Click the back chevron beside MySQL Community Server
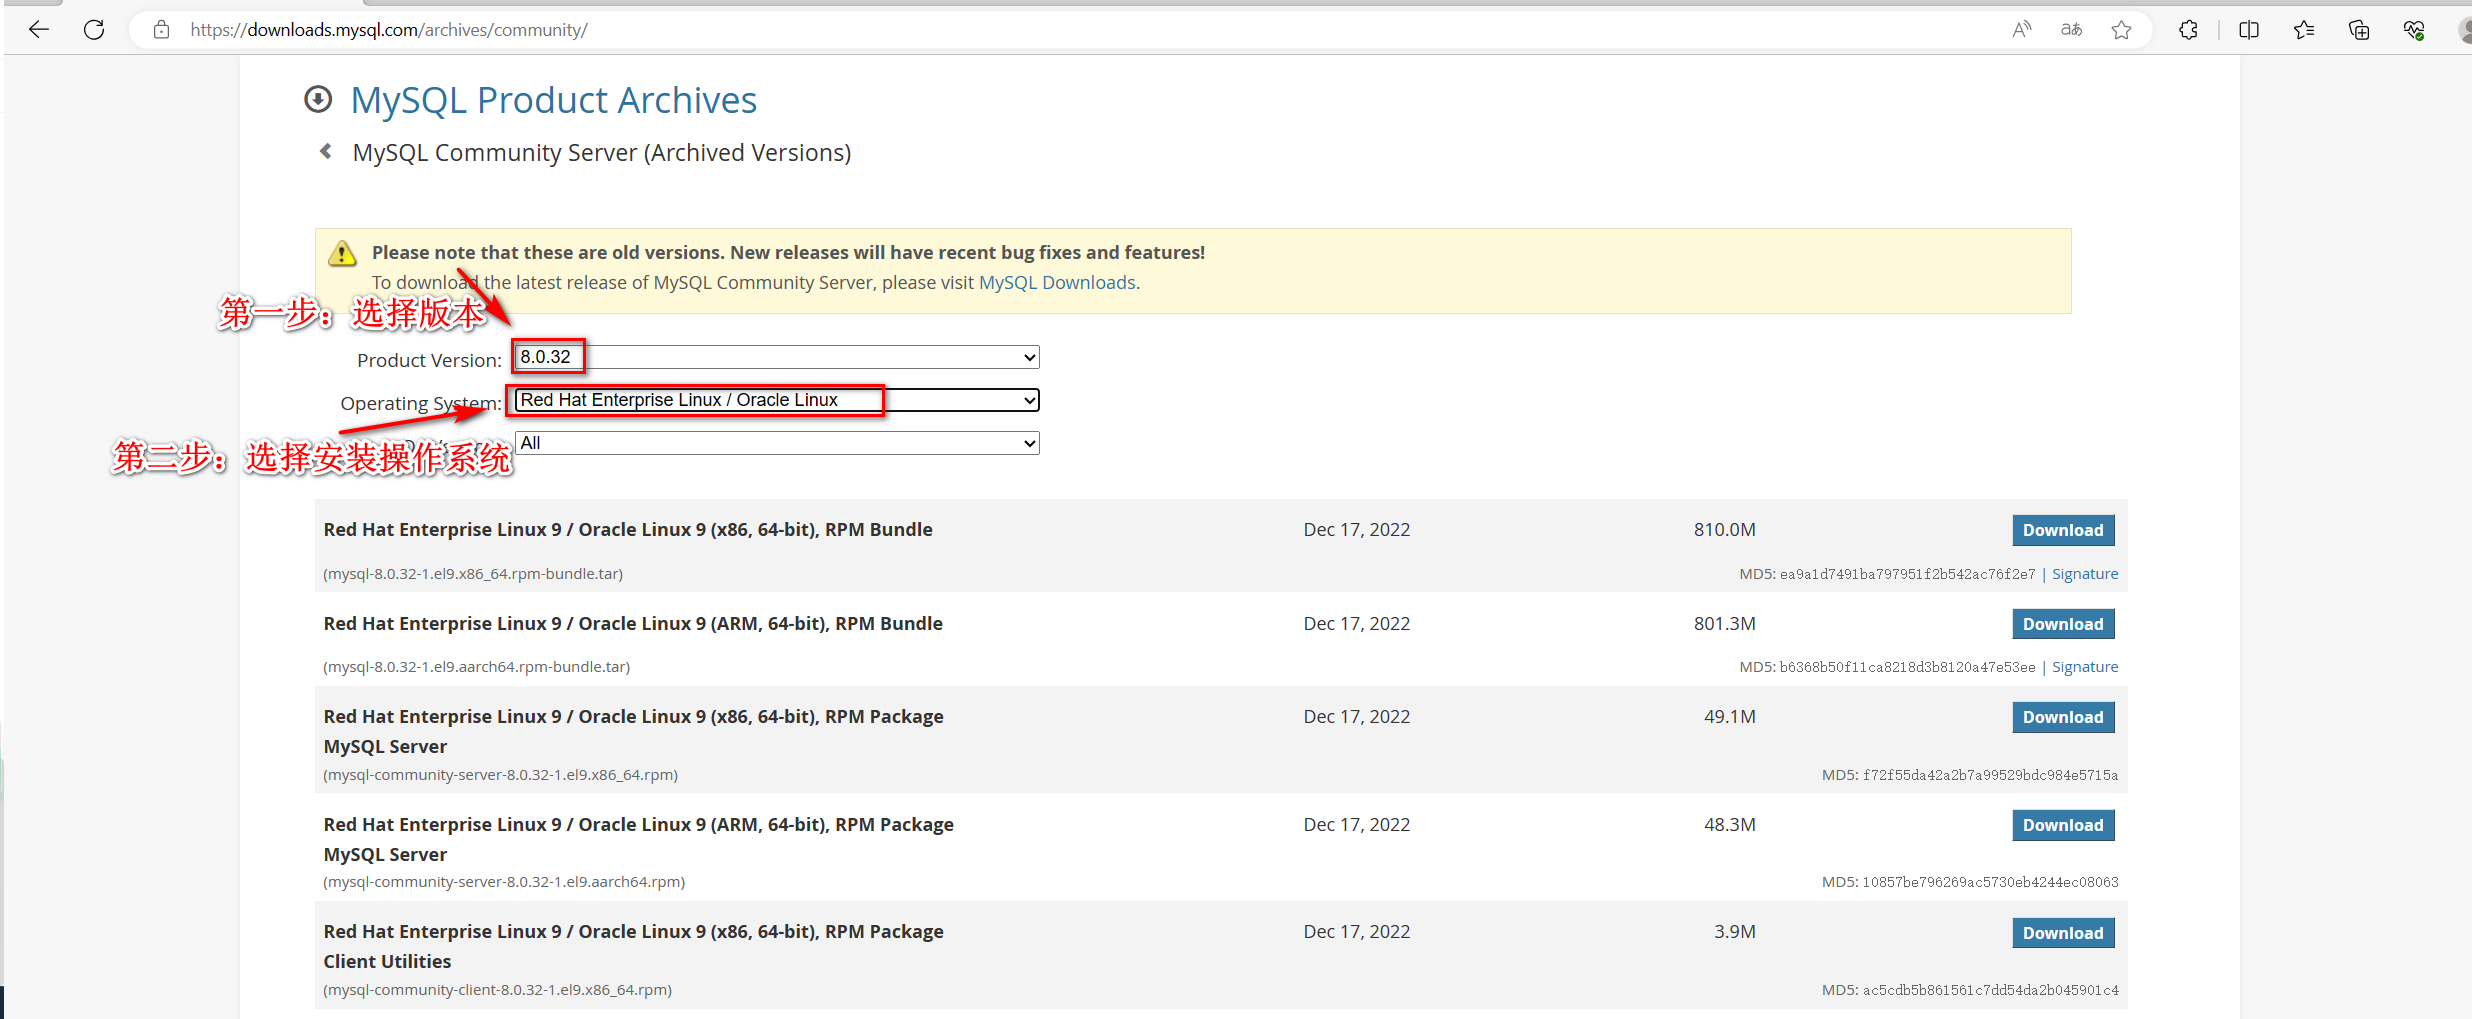 tap(325, 151)
